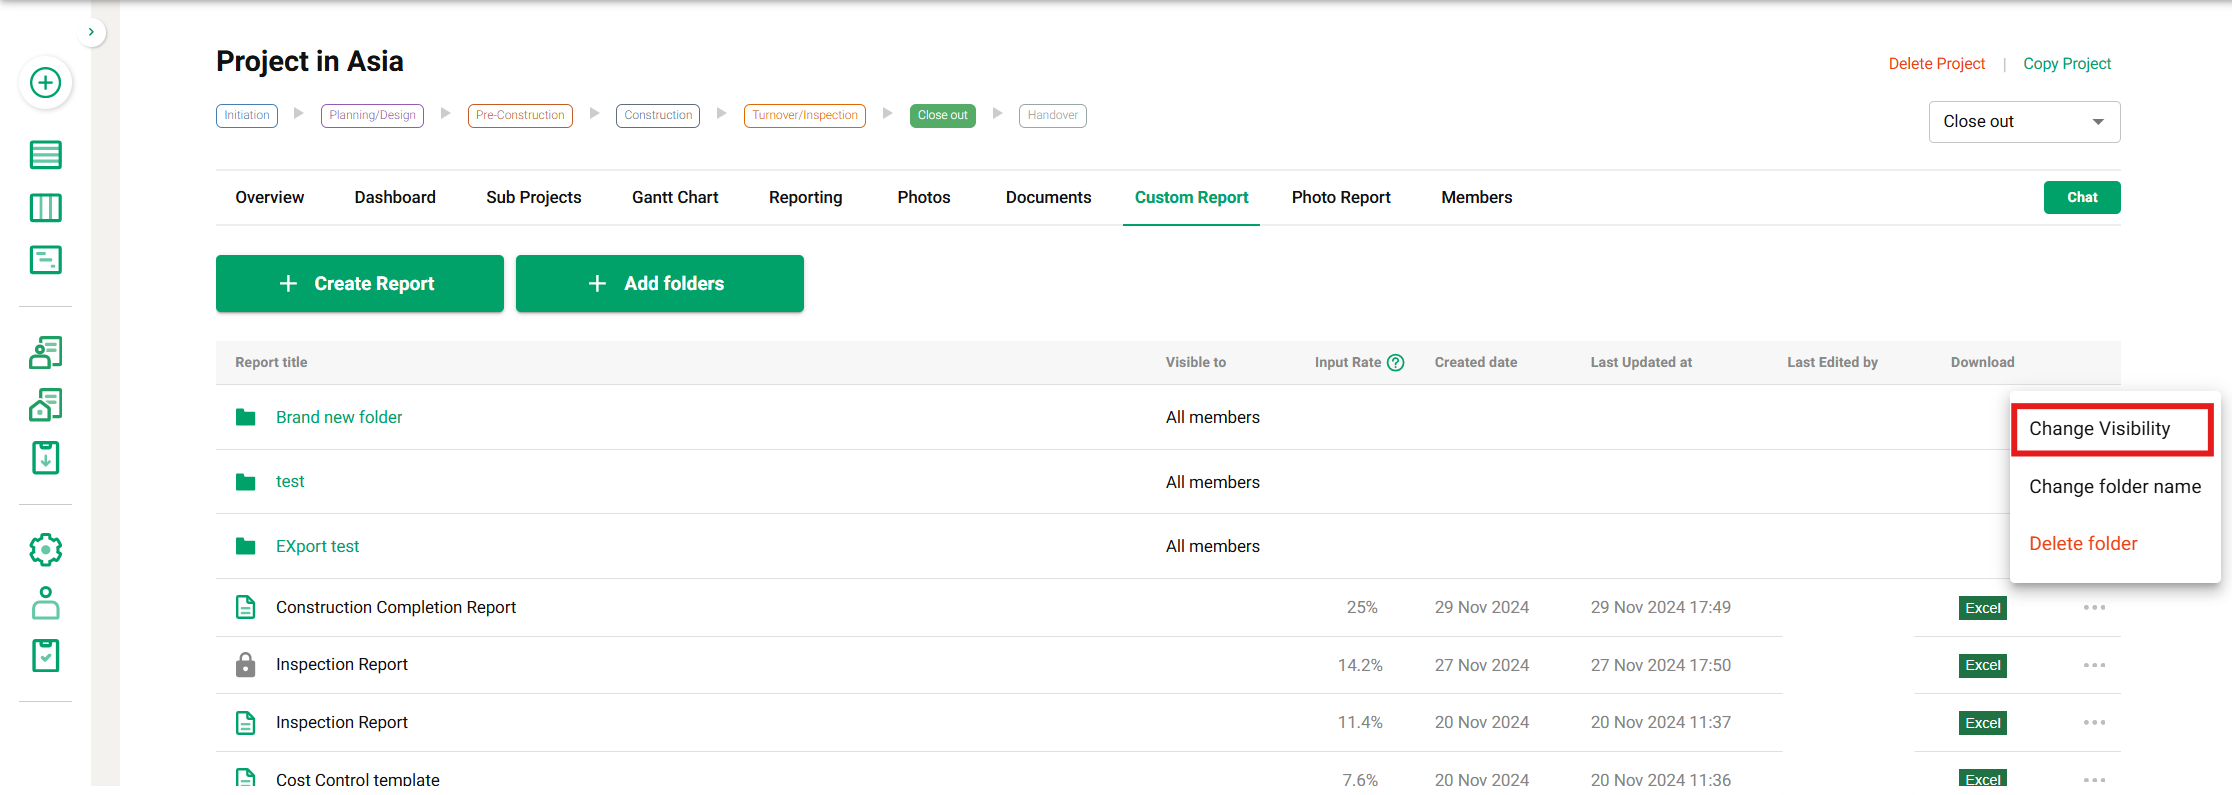The image size is (2232, 795).
Task: Click the clipboard checkmark icon in sidebar
Action: pyautogui.click(x=45, y=656)
